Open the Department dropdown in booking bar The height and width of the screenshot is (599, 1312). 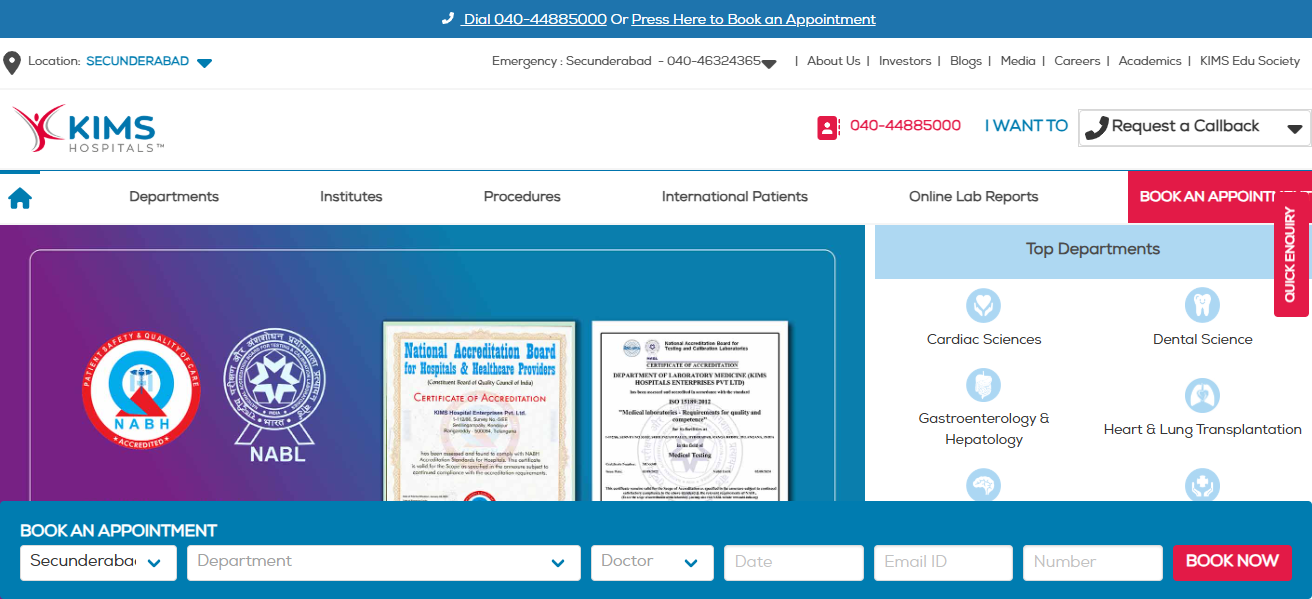(x=383, y=562)
